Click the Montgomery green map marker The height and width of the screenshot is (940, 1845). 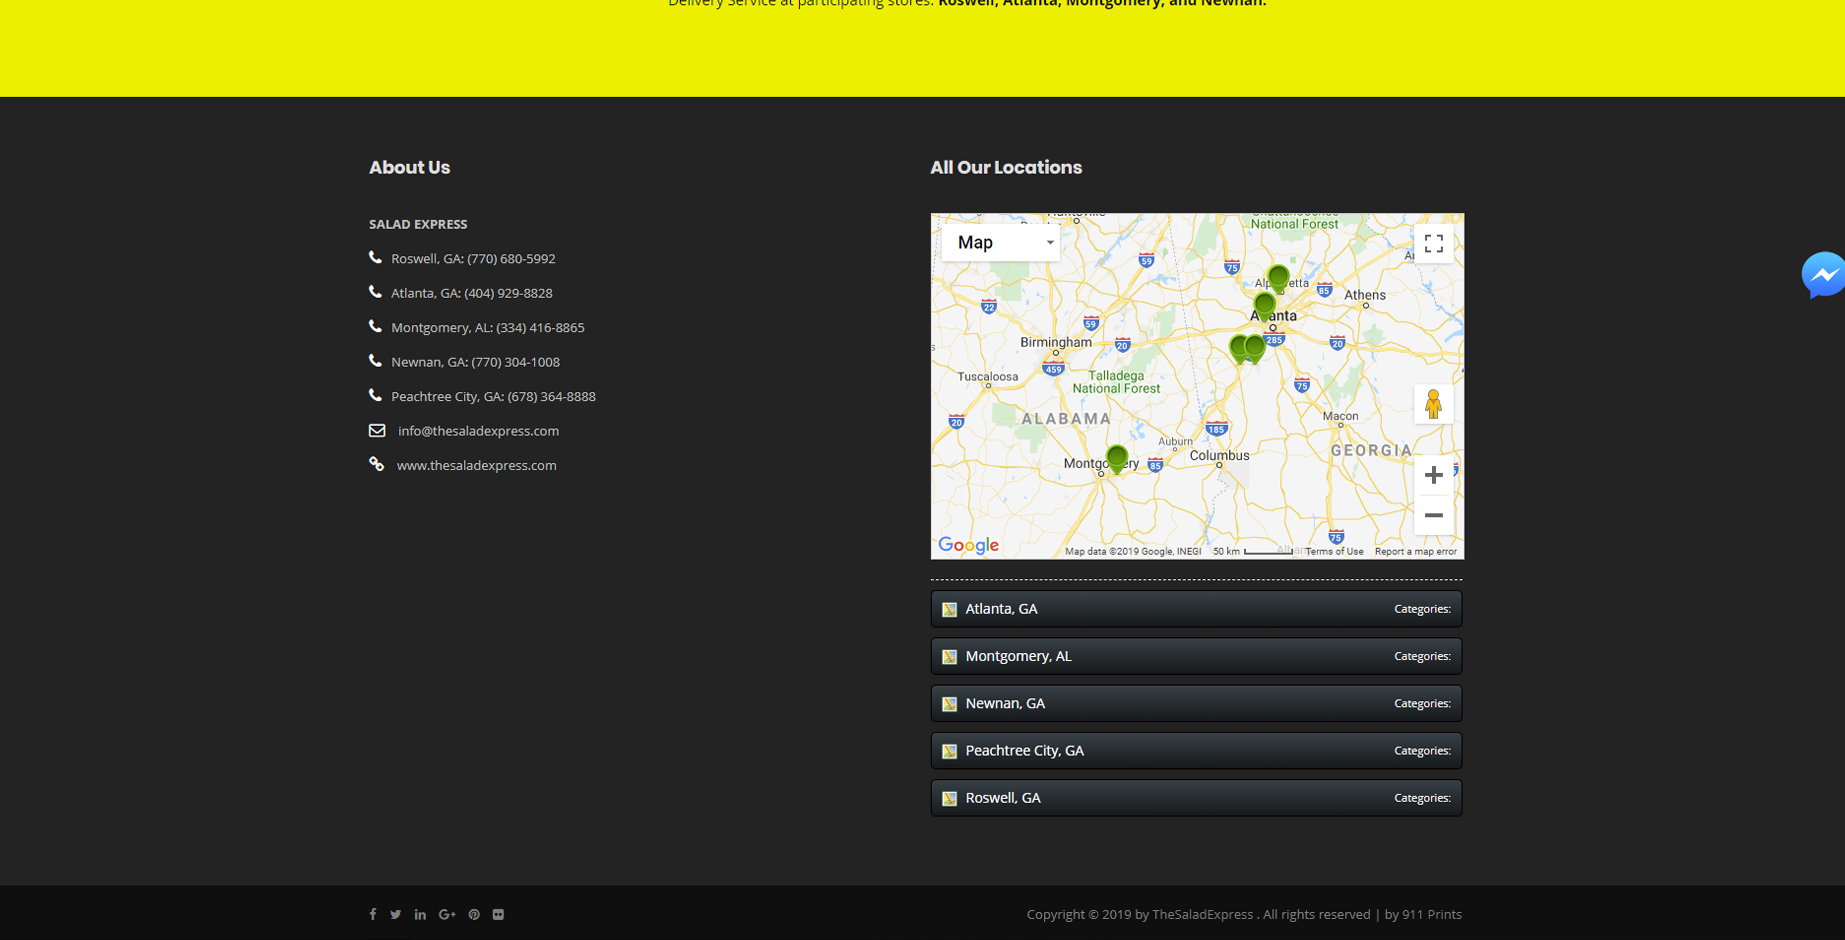1117,460
